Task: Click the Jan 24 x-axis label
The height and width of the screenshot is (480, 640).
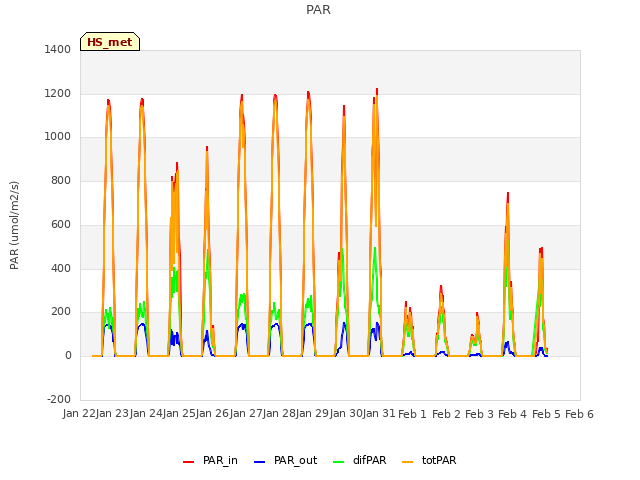Action: click(146, 413)
